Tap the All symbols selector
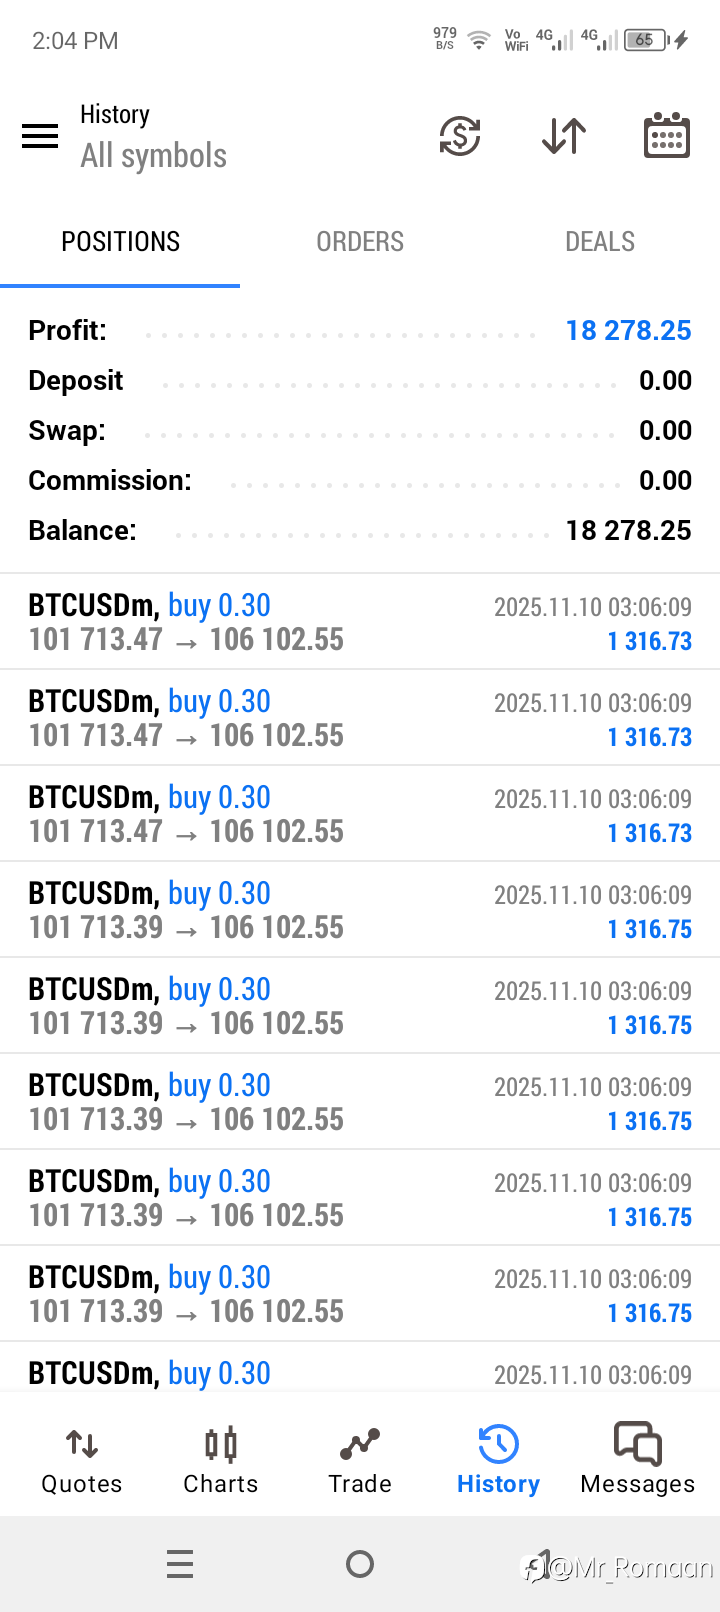 pyautogui.click(x=154, y=156)
